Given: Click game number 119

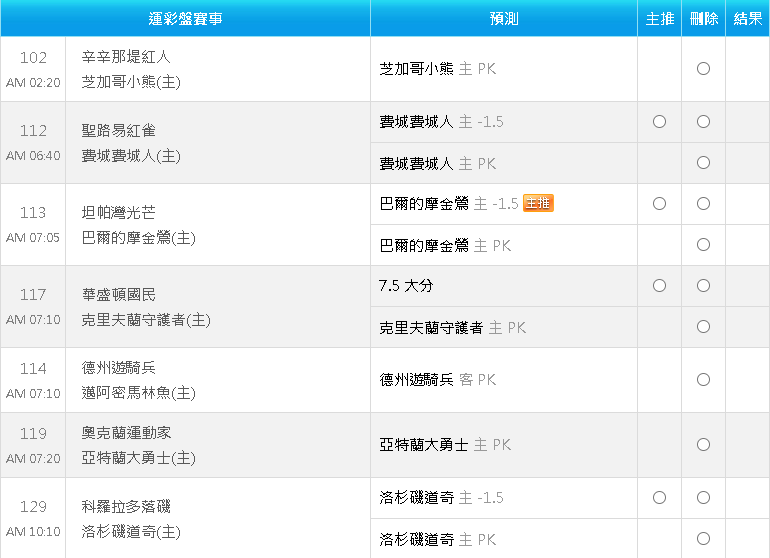Looking at the screenshot, I should 33,434.
